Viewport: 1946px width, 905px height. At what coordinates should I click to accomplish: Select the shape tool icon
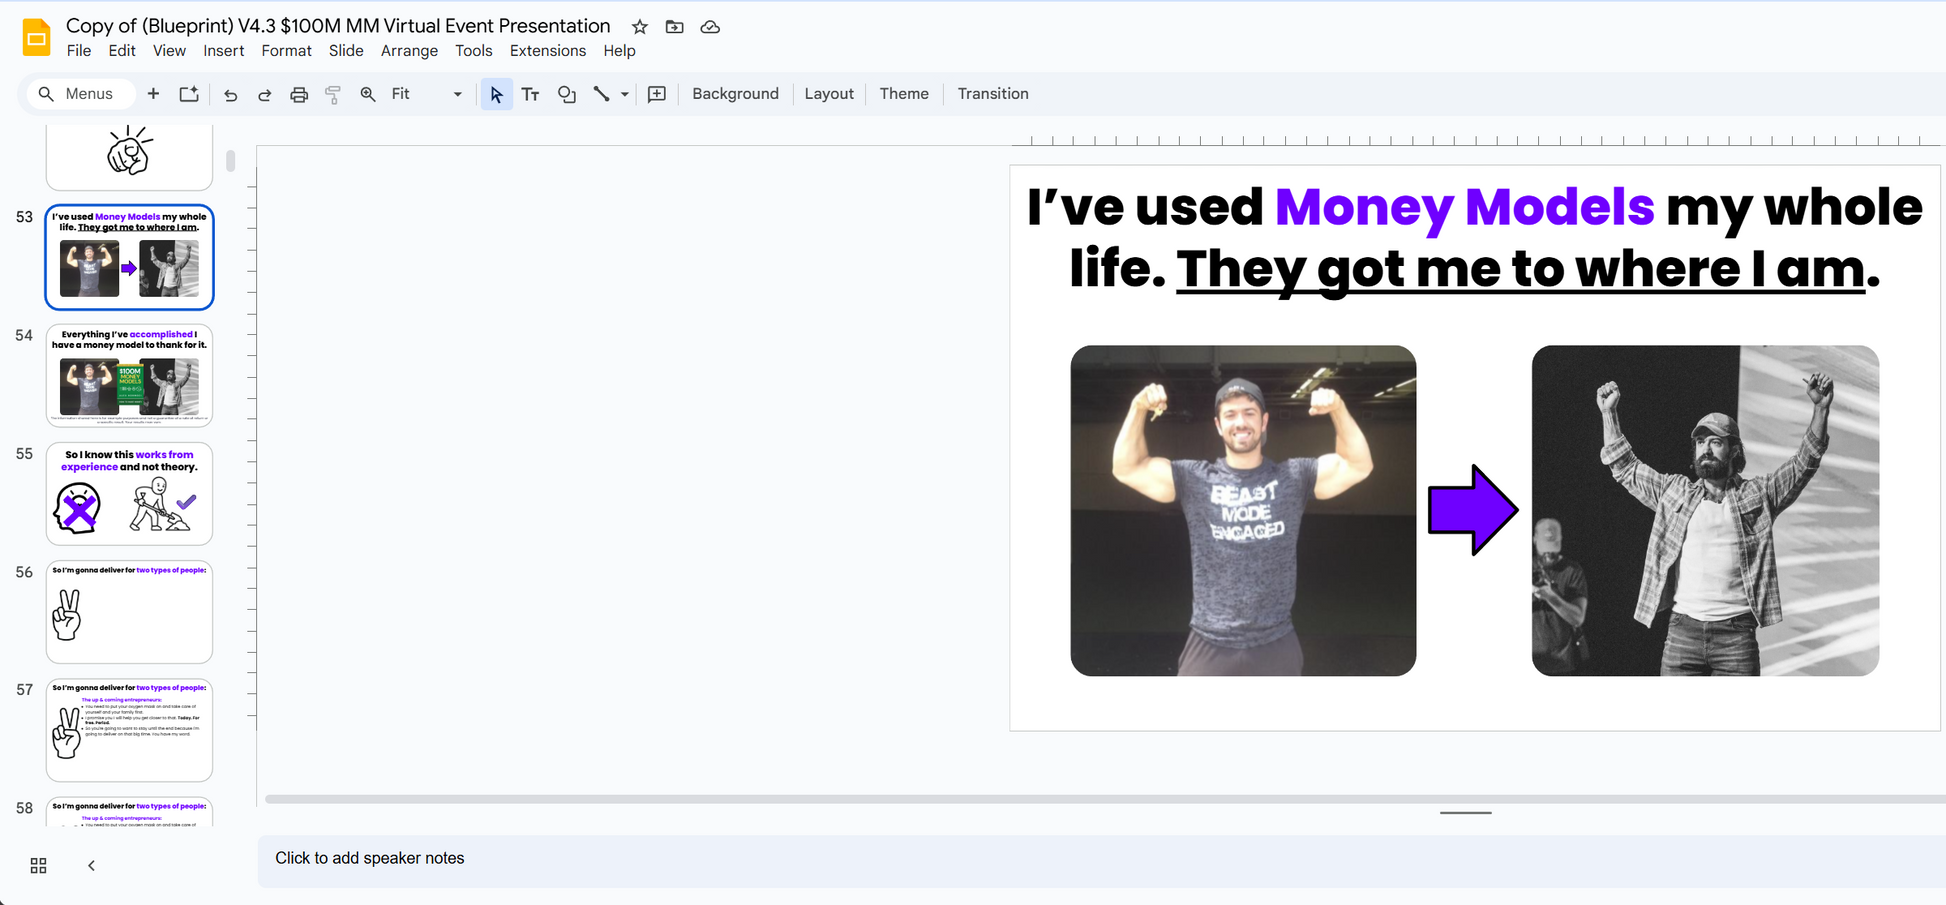(x=566, y=94)
